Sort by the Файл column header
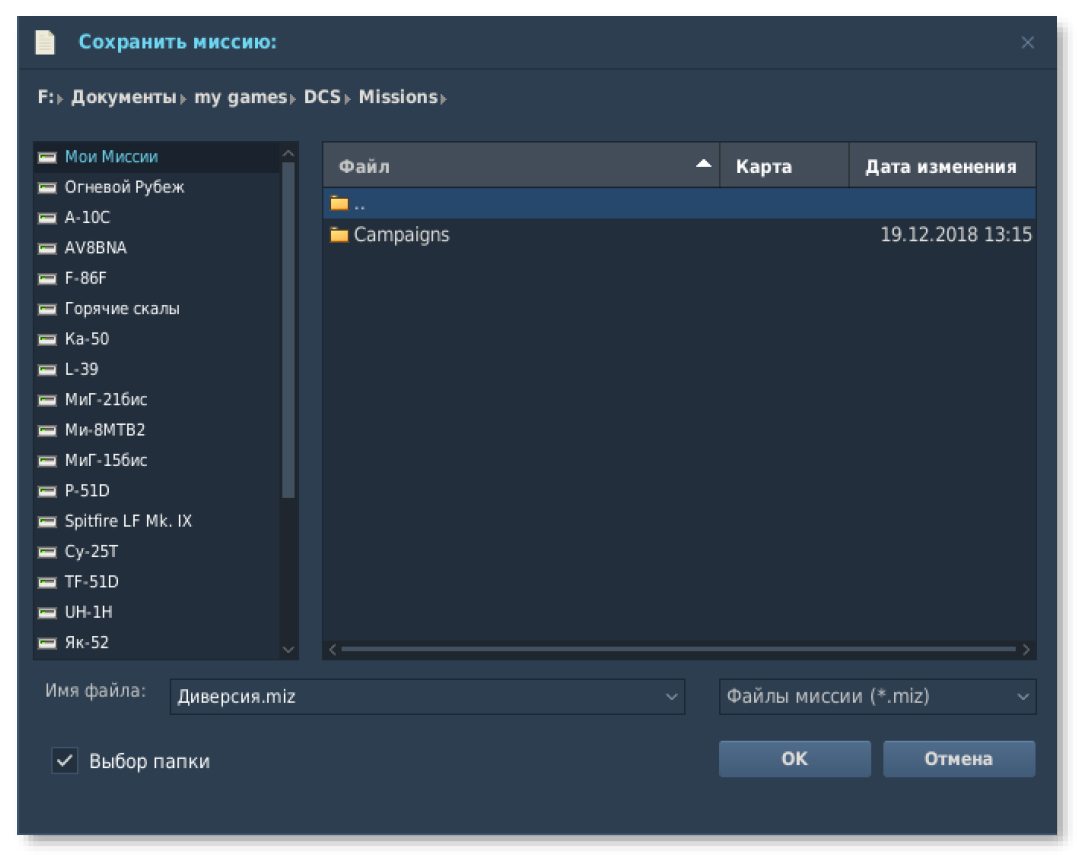The image size is (1077, 855). (x=520, y=166)
